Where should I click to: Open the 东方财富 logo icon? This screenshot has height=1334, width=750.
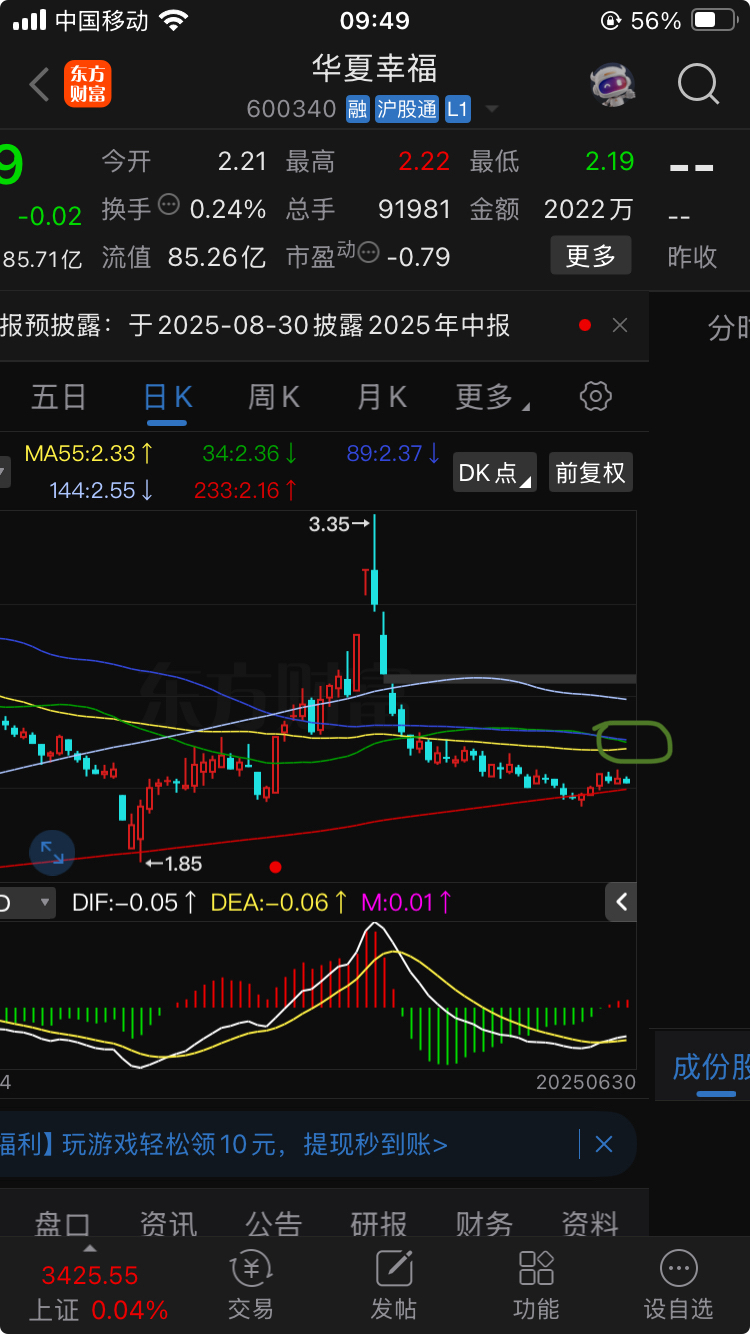click(x=87, y=85)
